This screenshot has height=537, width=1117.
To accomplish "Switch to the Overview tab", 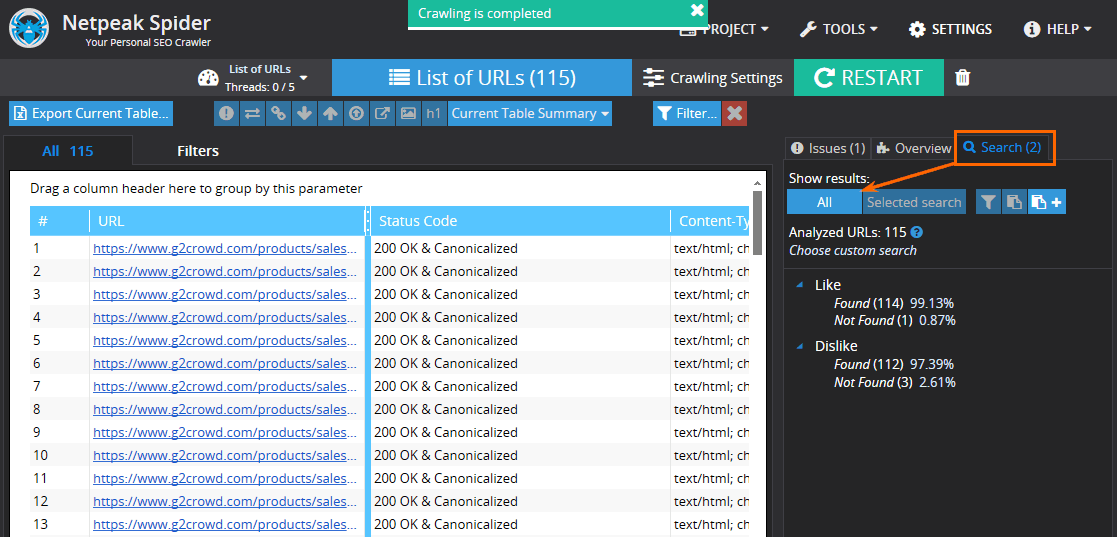I will pos(913,148).
